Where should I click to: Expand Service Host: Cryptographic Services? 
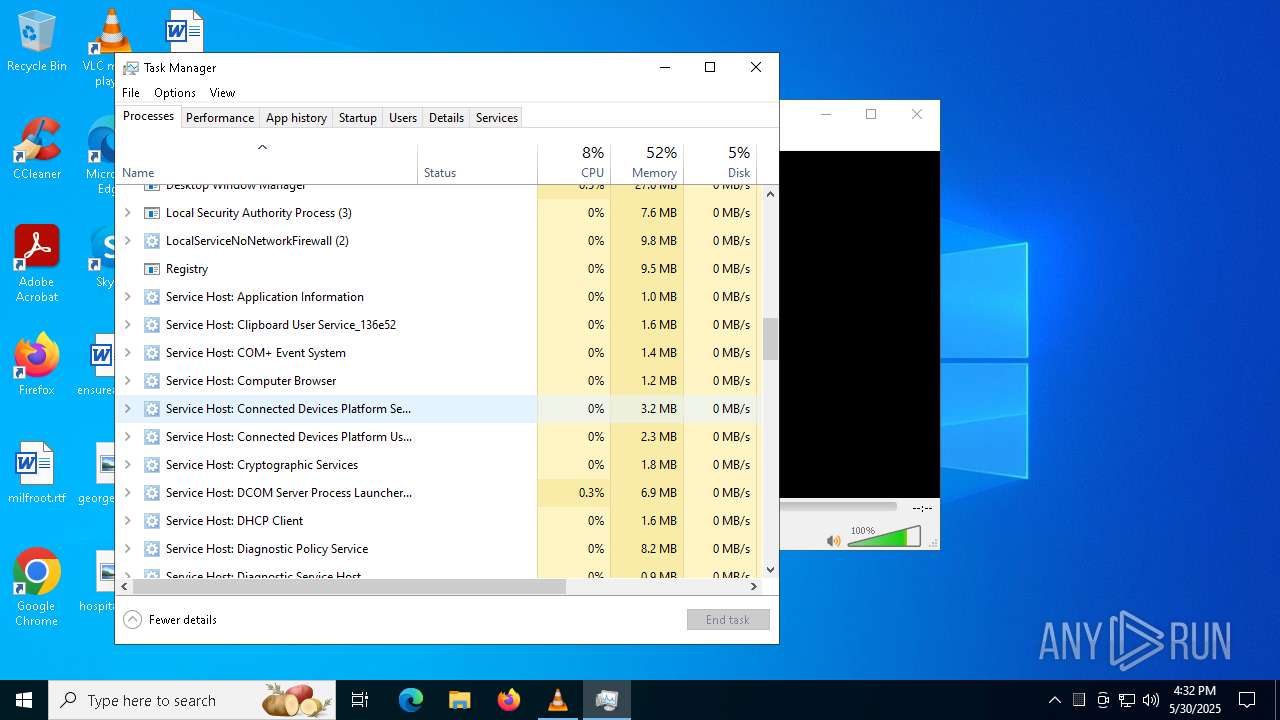[127, 465]
